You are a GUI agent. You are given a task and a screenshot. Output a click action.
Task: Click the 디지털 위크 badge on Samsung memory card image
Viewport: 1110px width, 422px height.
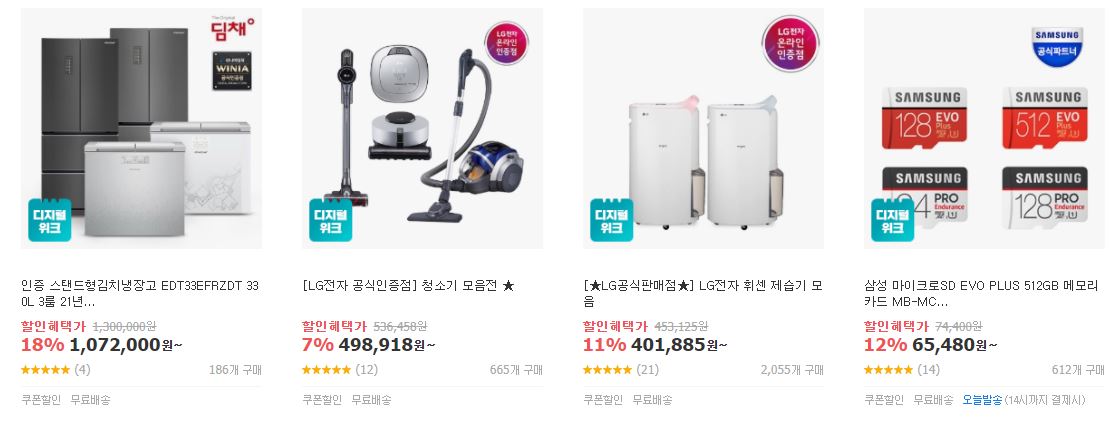click(893, 219)
